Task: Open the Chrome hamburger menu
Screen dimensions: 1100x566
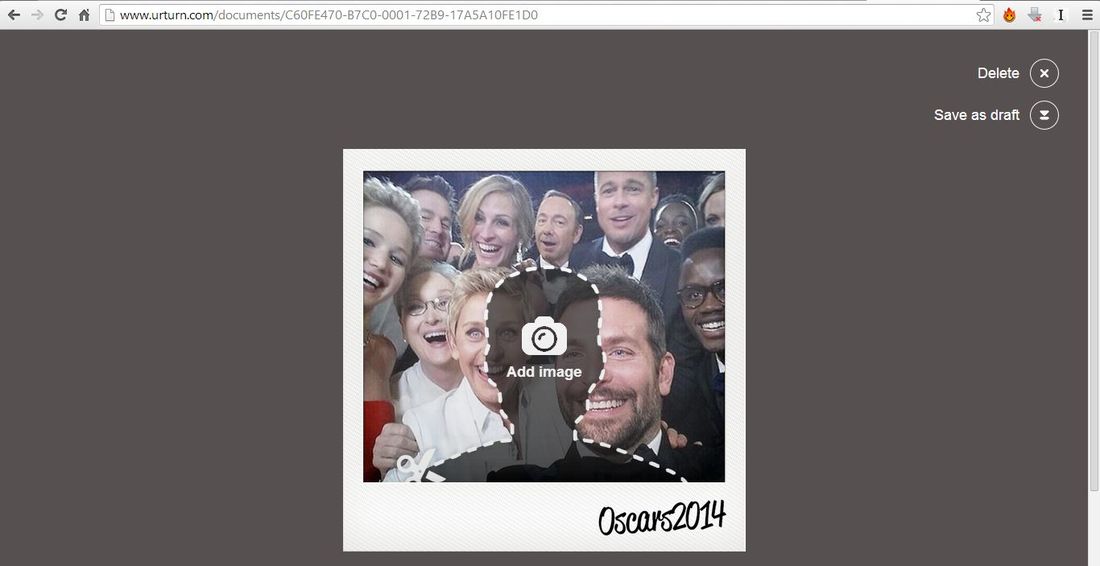Action: (1087, 15)
